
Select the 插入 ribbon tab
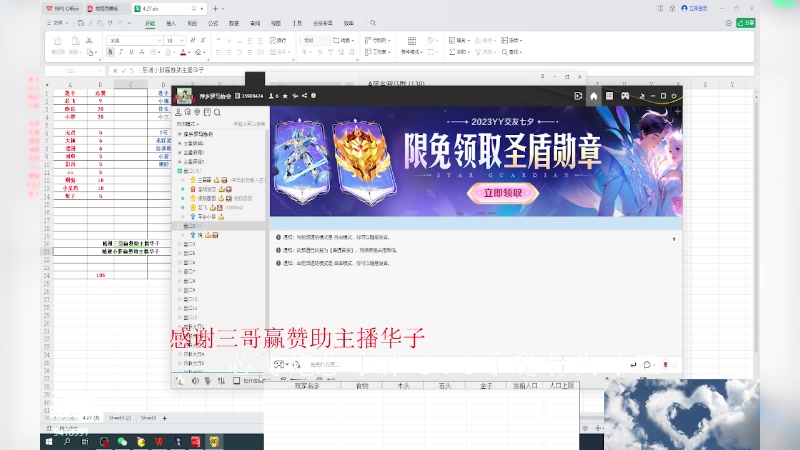point(171,23)
